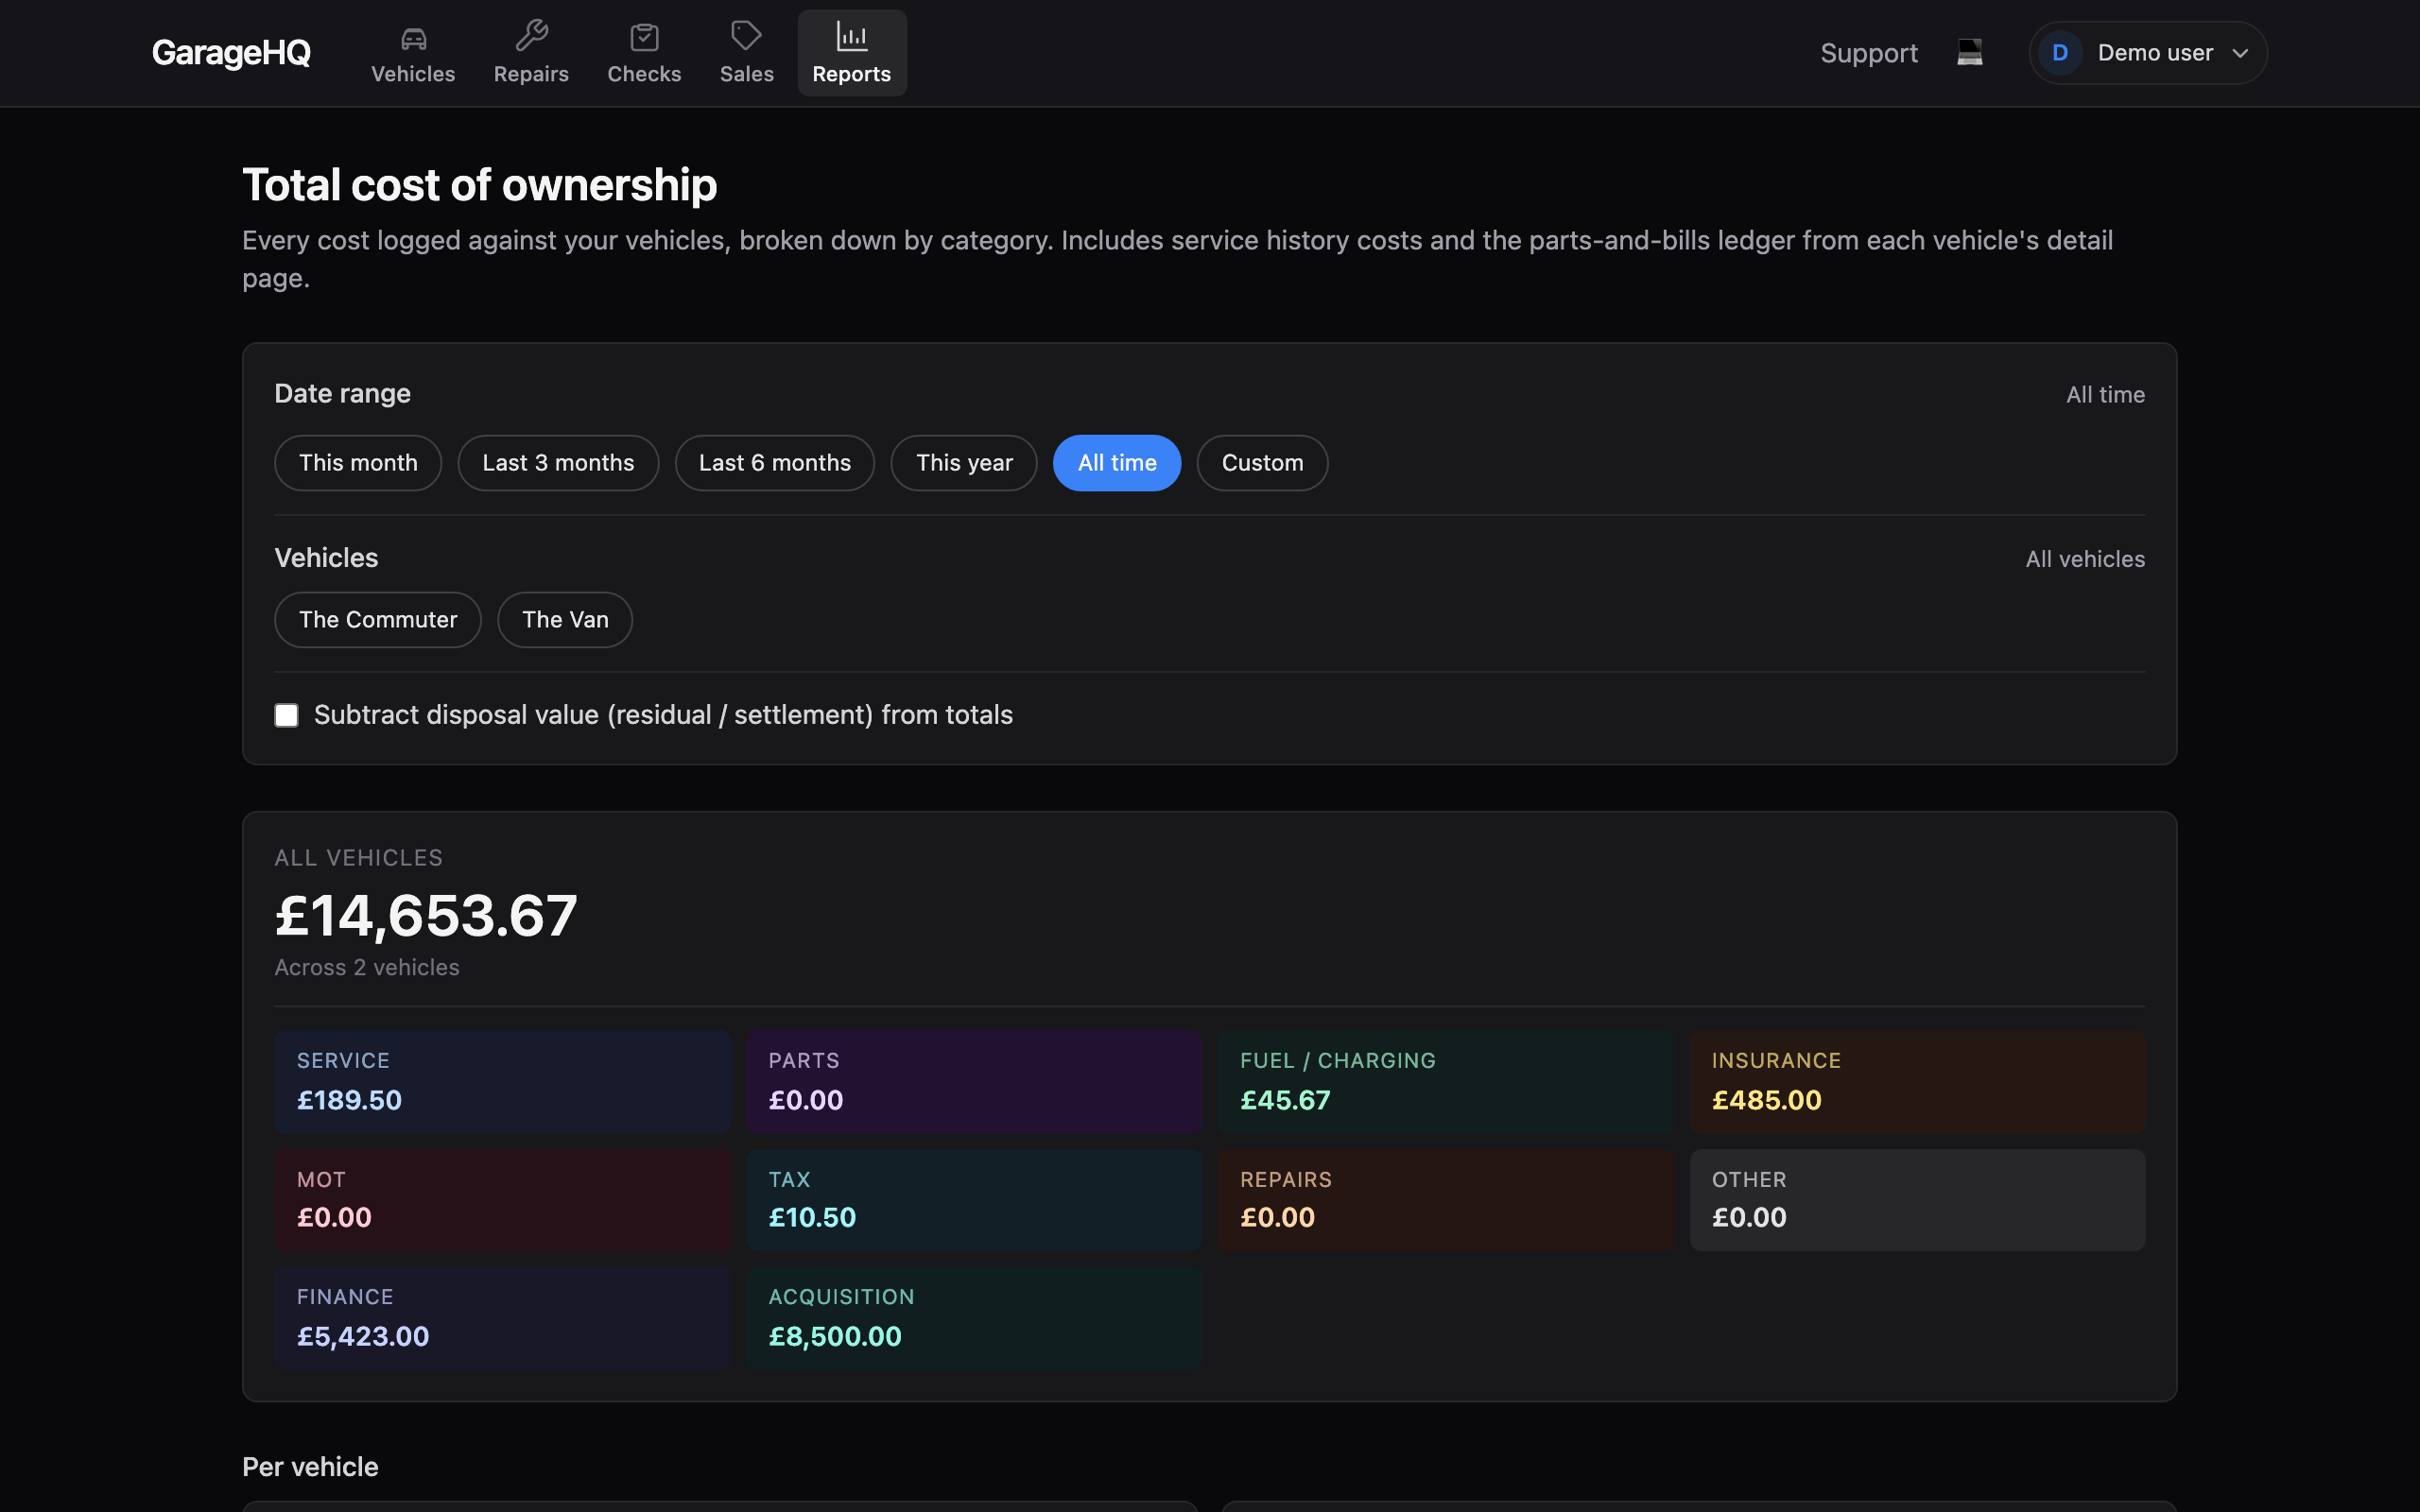This screenshot has width=2420, height=1512.
Task: Open the GarageHQ home logo
Action: click(x=231, y=53)
